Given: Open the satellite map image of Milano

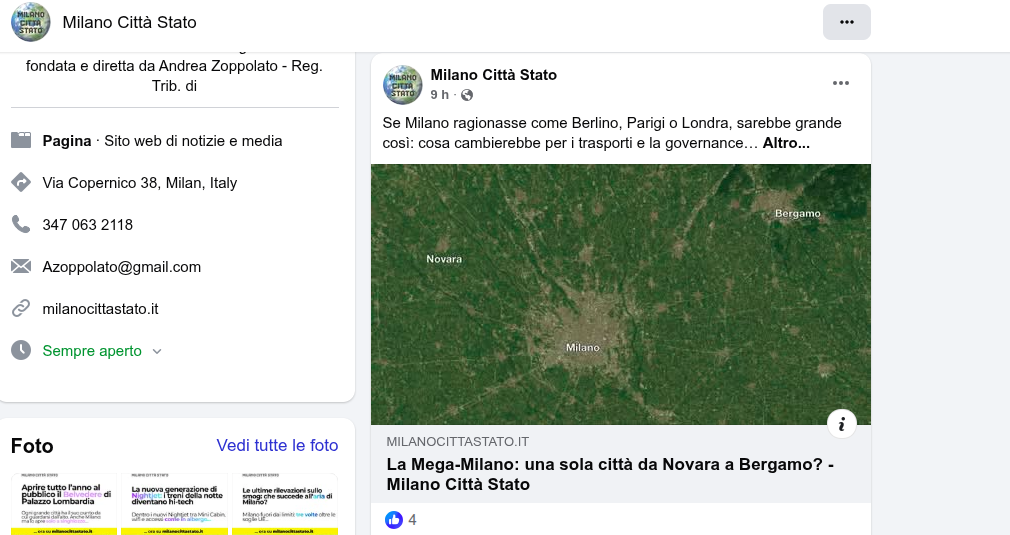Looking at the screenshot, I should pyautogui.click(x=620, y=294).
